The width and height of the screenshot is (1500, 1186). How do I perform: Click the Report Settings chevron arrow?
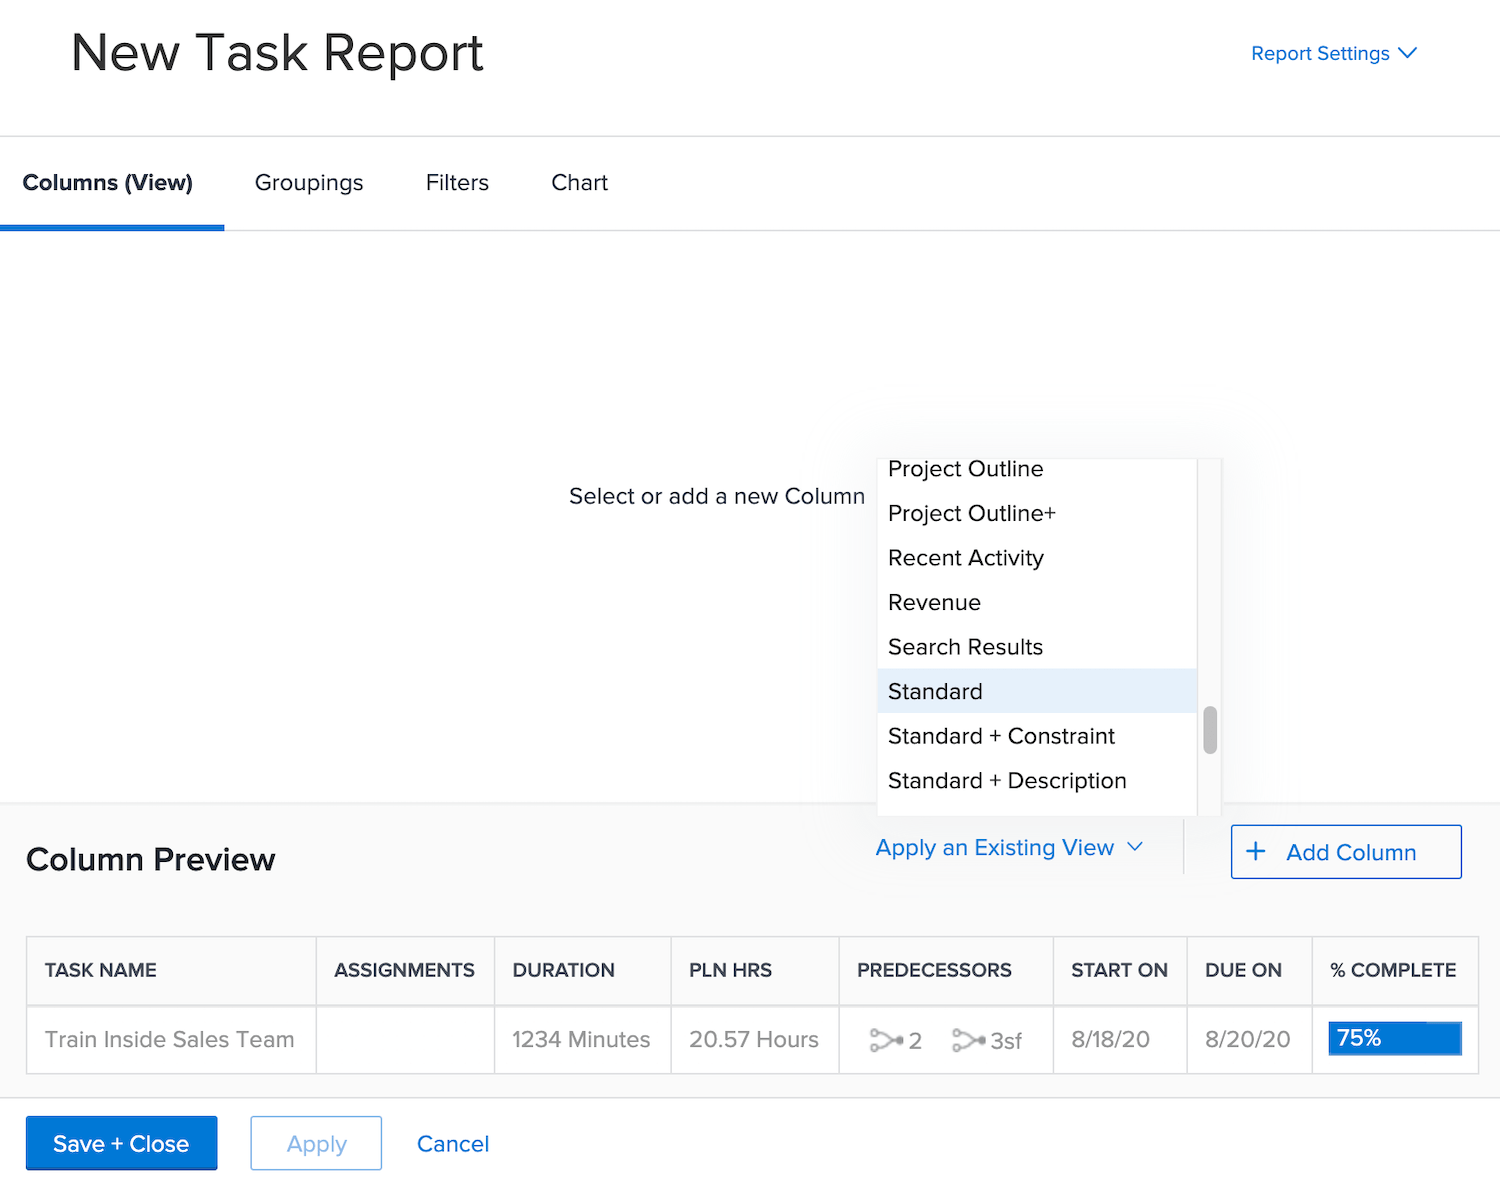(1407, 53)
